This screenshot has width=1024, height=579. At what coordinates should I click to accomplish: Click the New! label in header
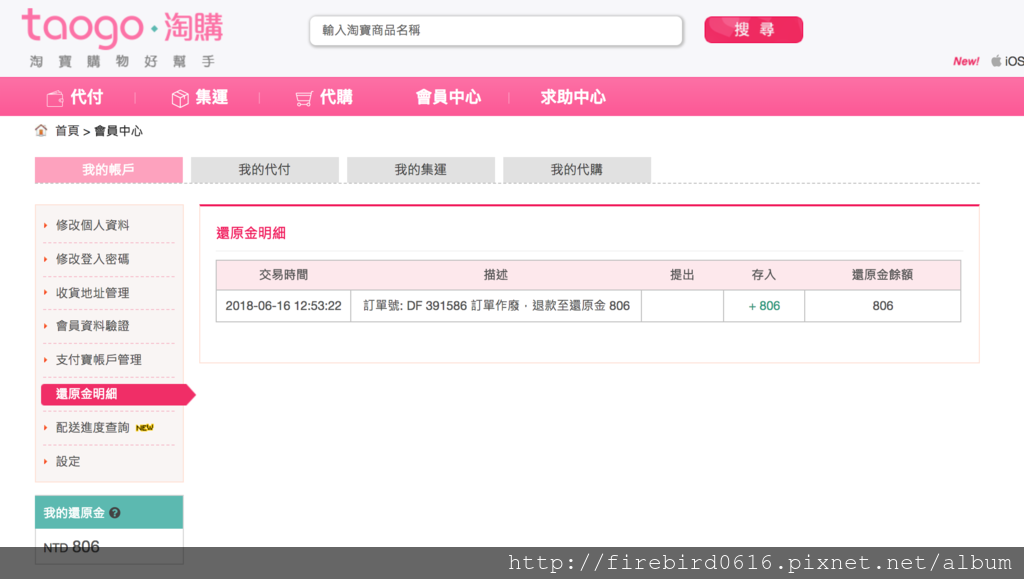tap(966, 61)
